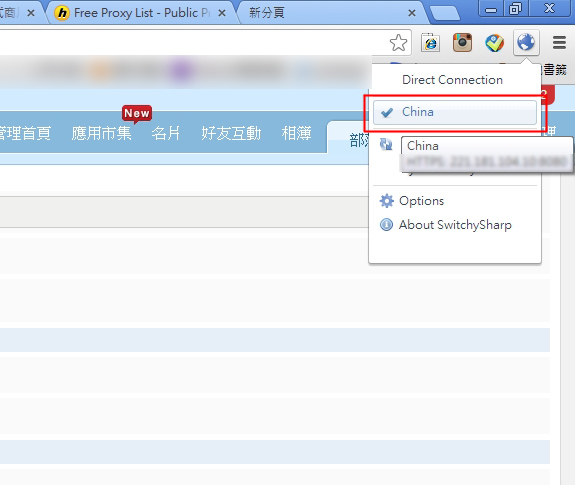Click the info icon beside About SwitchySharp
575x485 pixels.
coord(386,224)
